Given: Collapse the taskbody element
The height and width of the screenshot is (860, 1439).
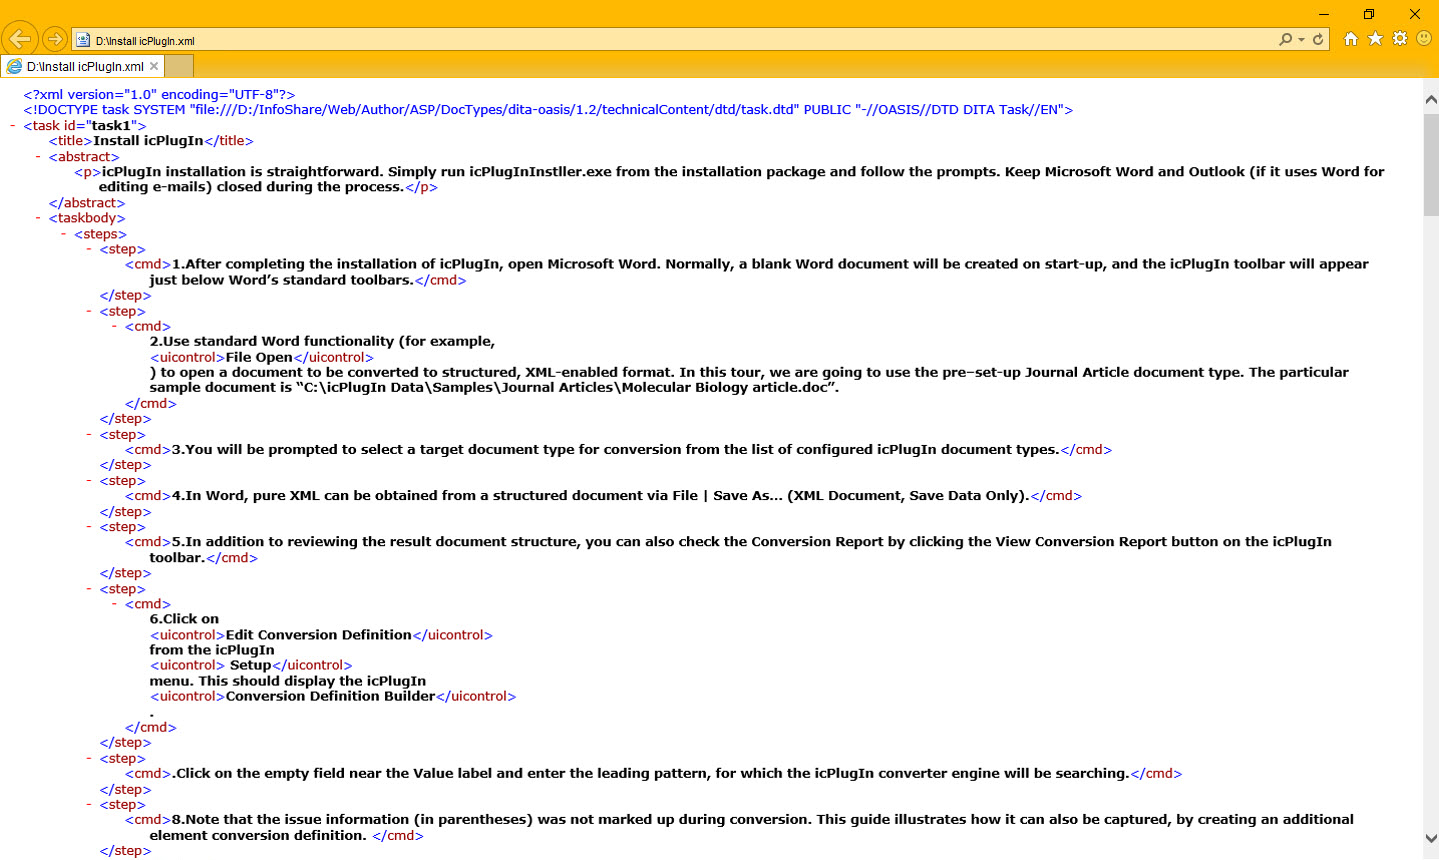Looking at the screenshot, I should [38, 218].
